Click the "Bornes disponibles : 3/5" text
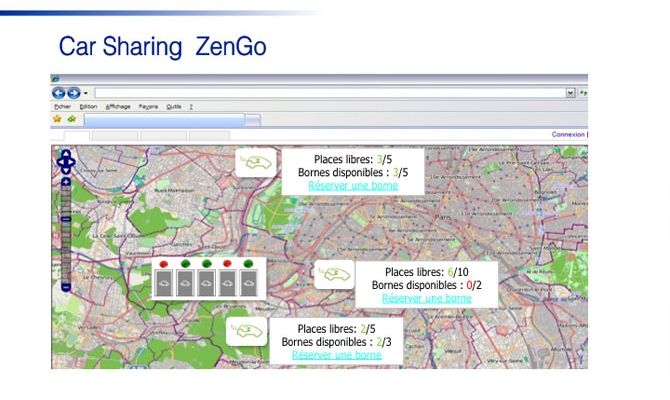 [x=353, y=173]
